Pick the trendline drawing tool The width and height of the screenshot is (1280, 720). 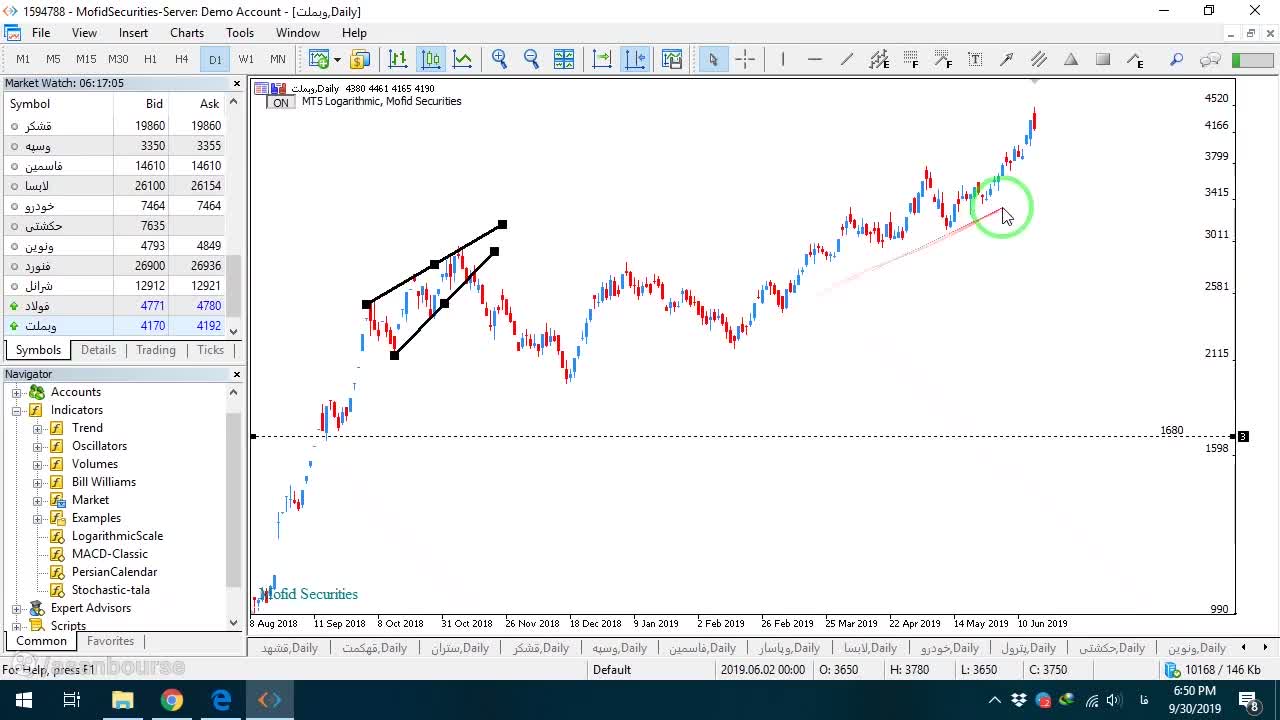[x=847, y=59]
